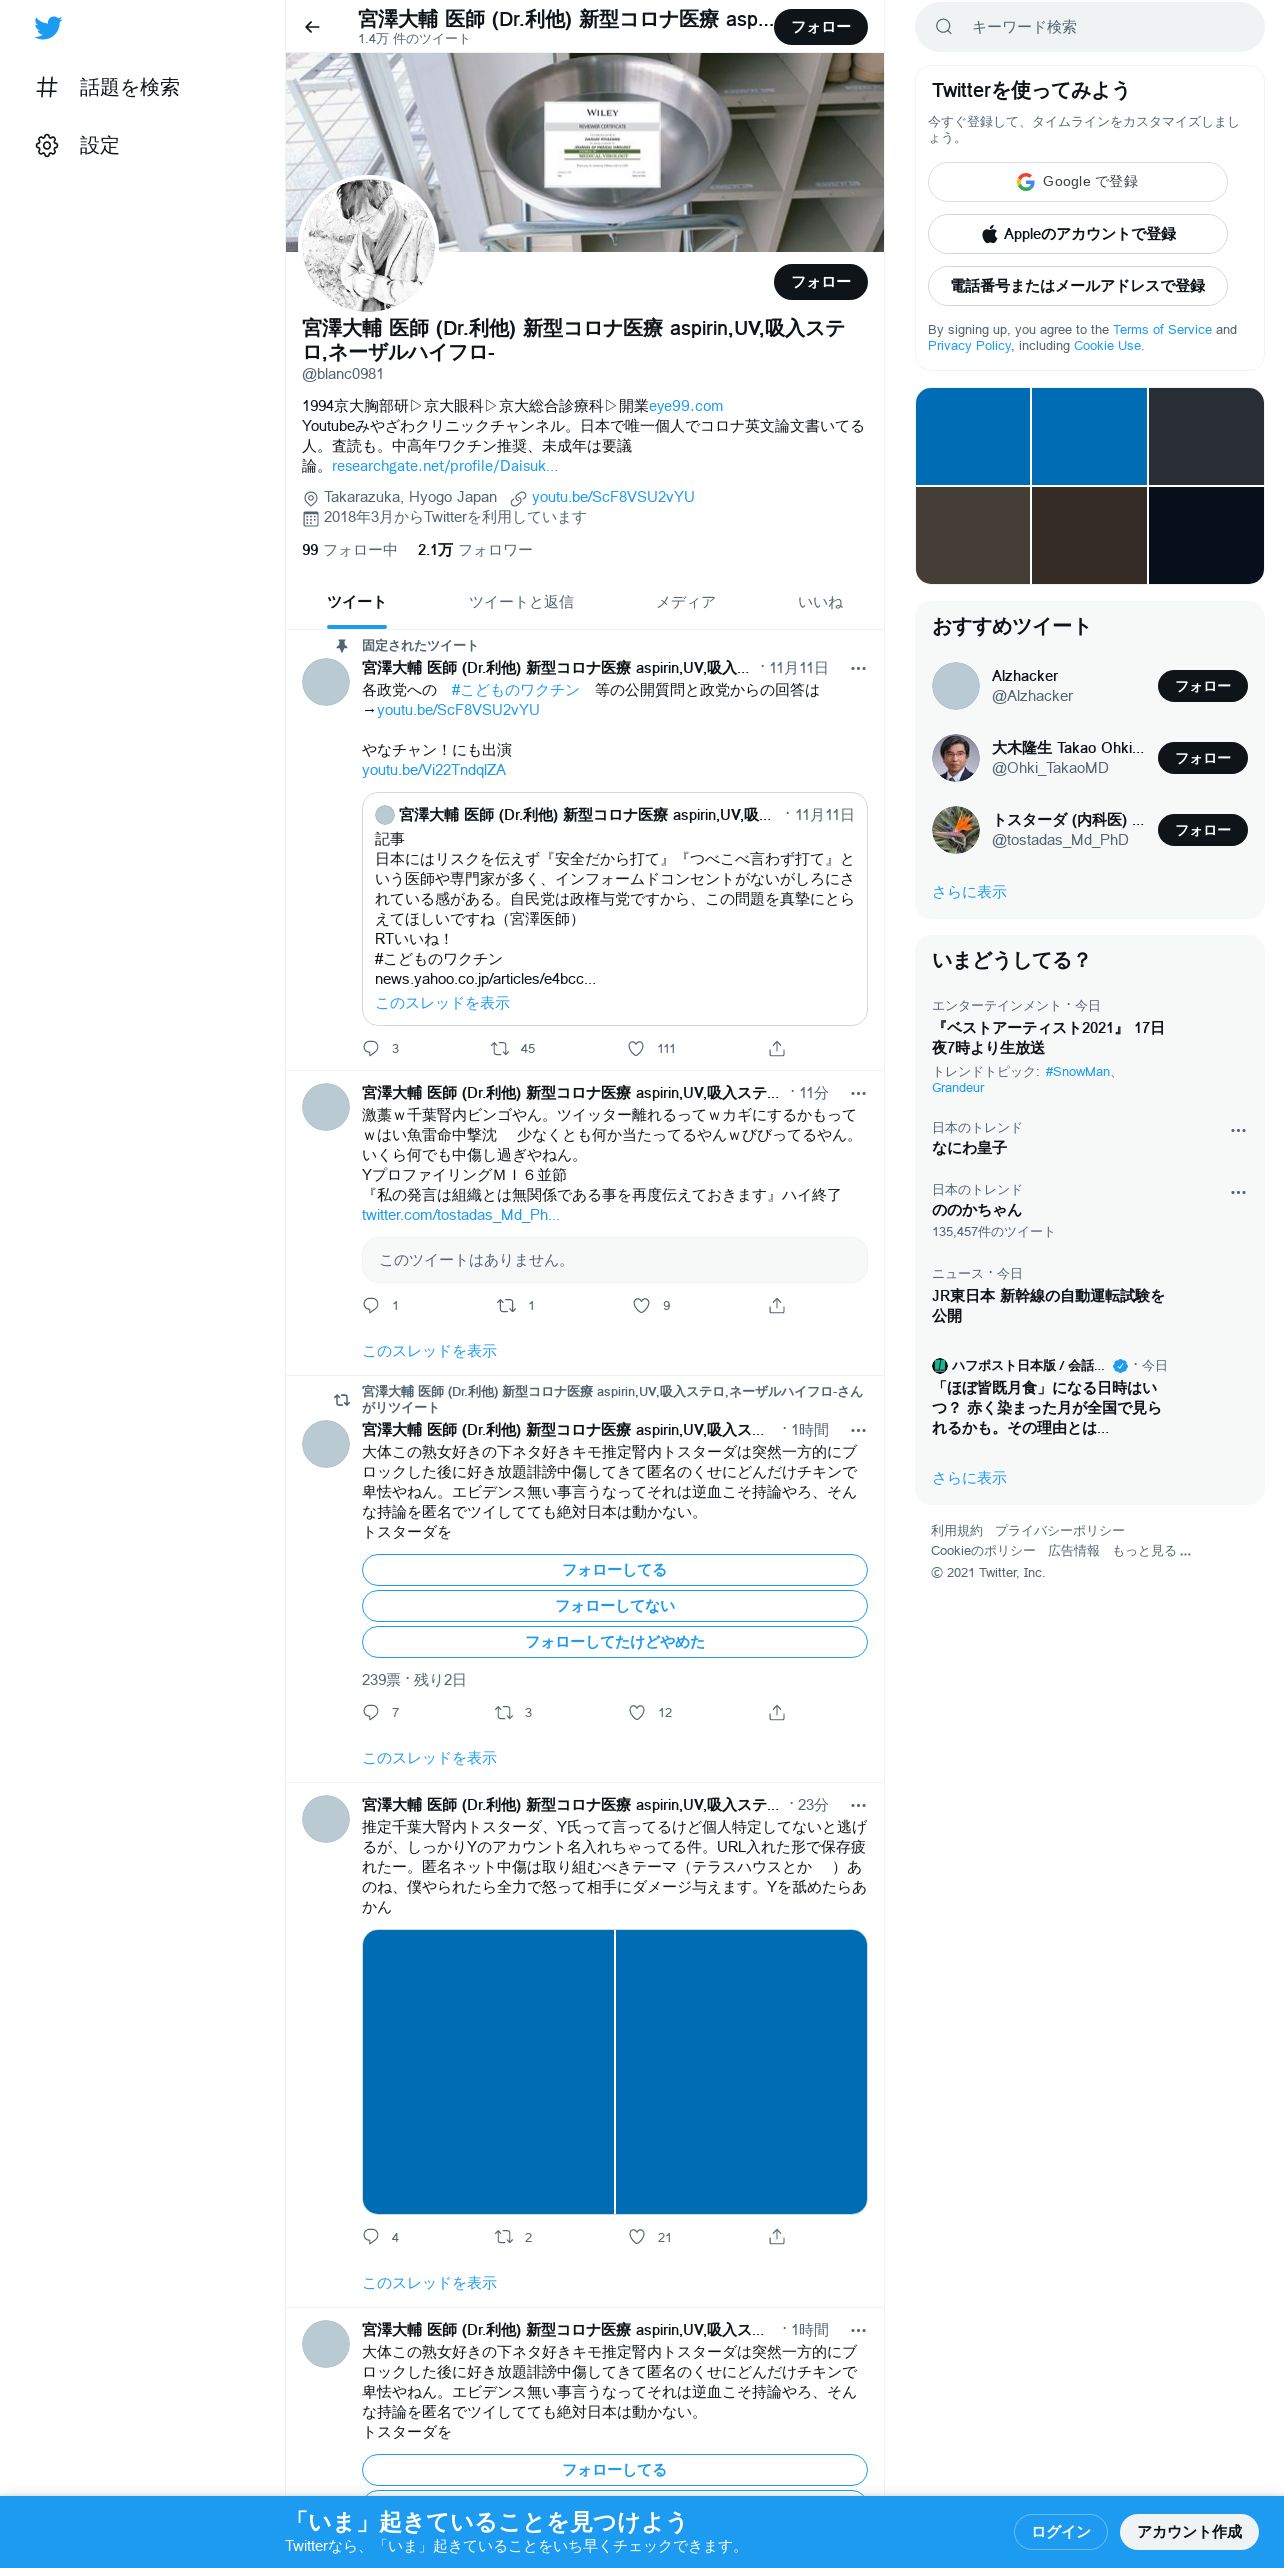
Task: Show thread under the quoted 11月11日 tweet
Action: pos(442,1003)
